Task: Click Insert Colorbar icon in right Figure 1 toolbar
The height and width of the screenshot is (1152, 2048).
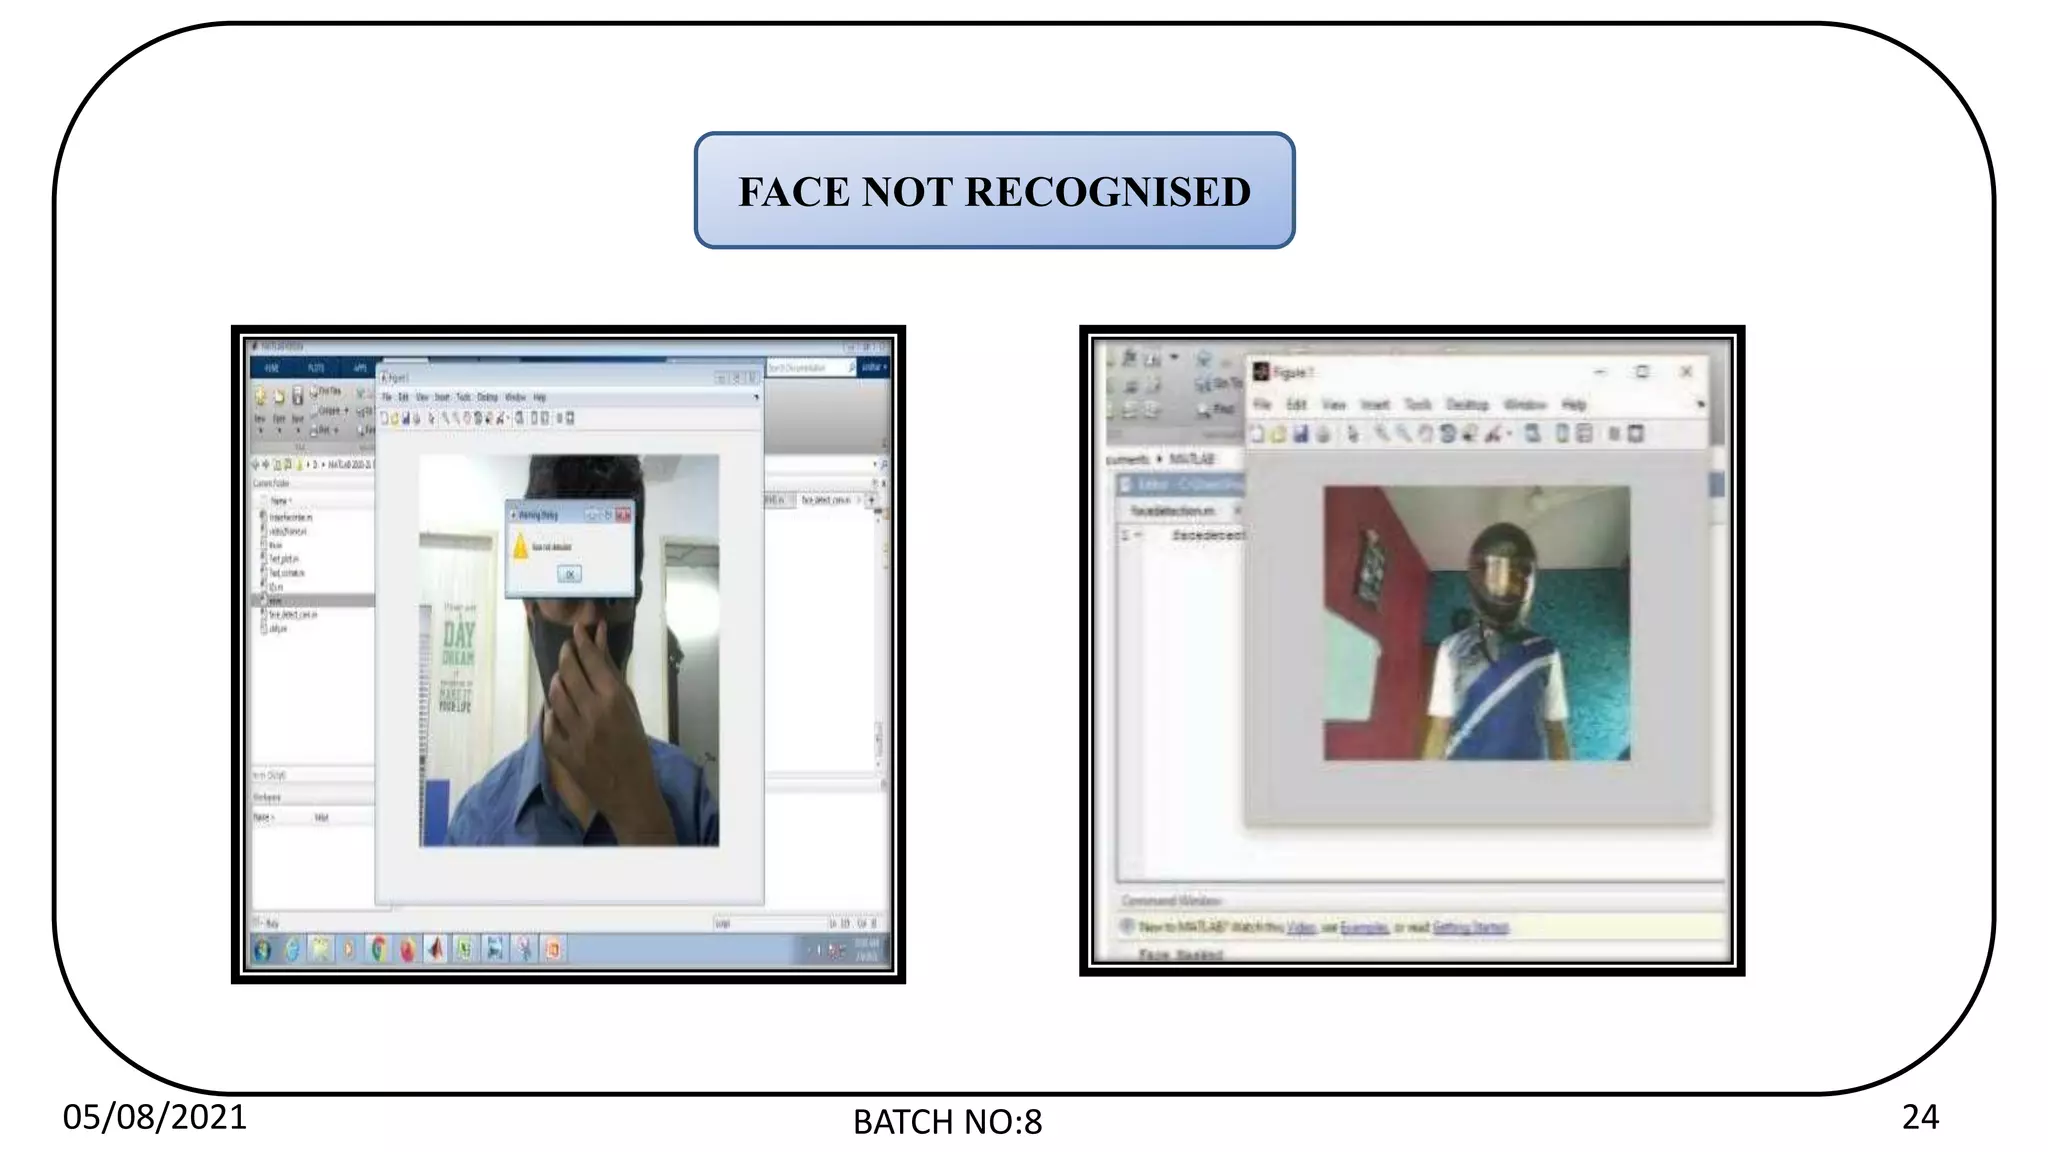Action: pyautogui.click(x=1562, y=434)
